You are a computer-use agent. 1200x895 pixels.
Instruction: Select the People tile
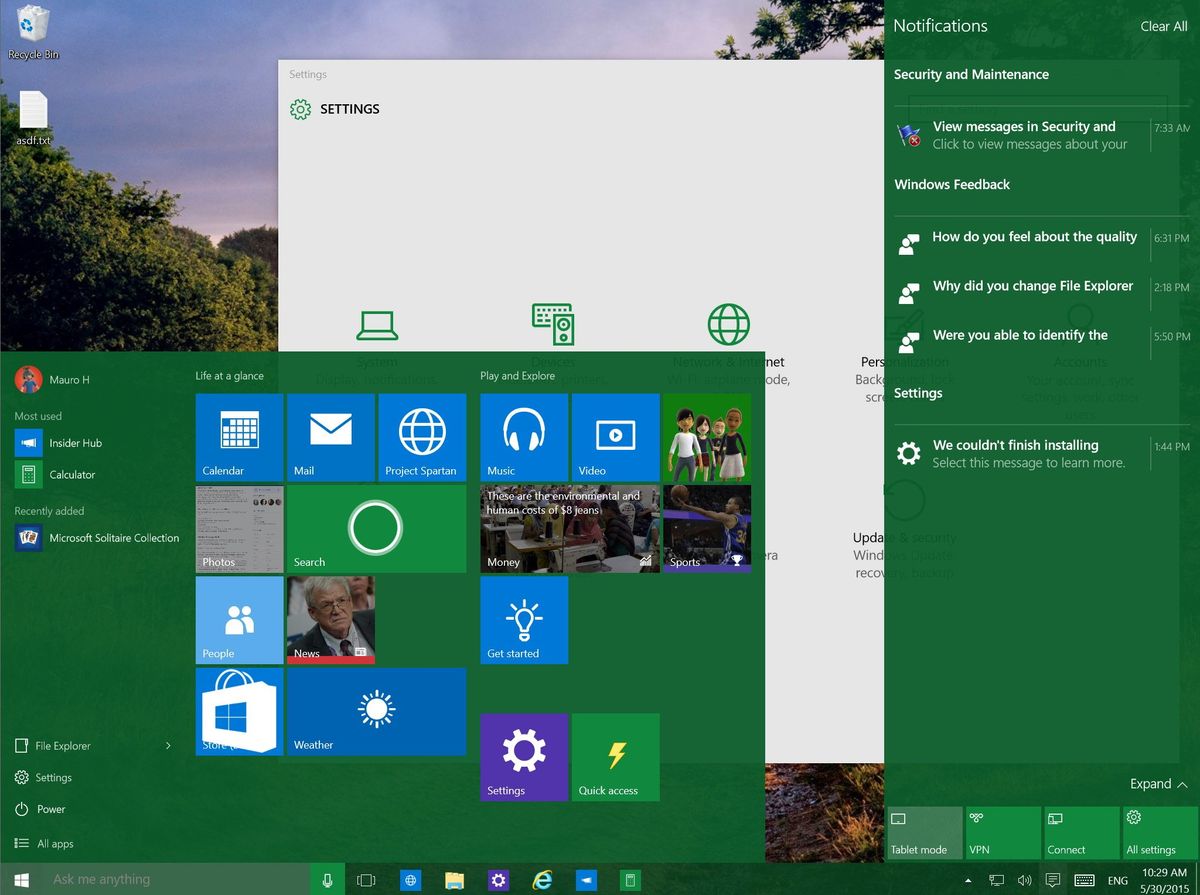point(238,620)
